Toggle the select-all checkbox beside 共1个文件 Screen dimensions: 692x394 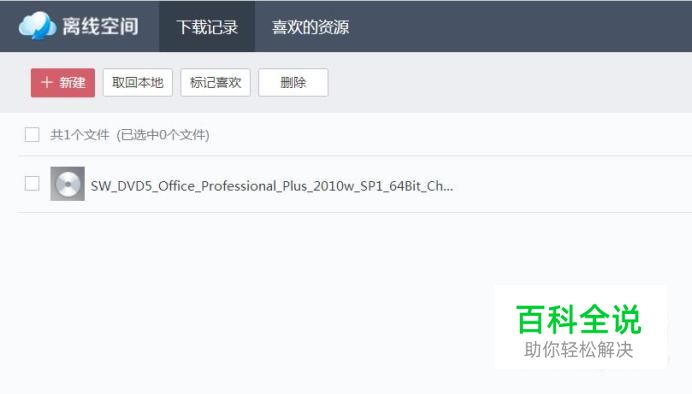click(32, 135)
